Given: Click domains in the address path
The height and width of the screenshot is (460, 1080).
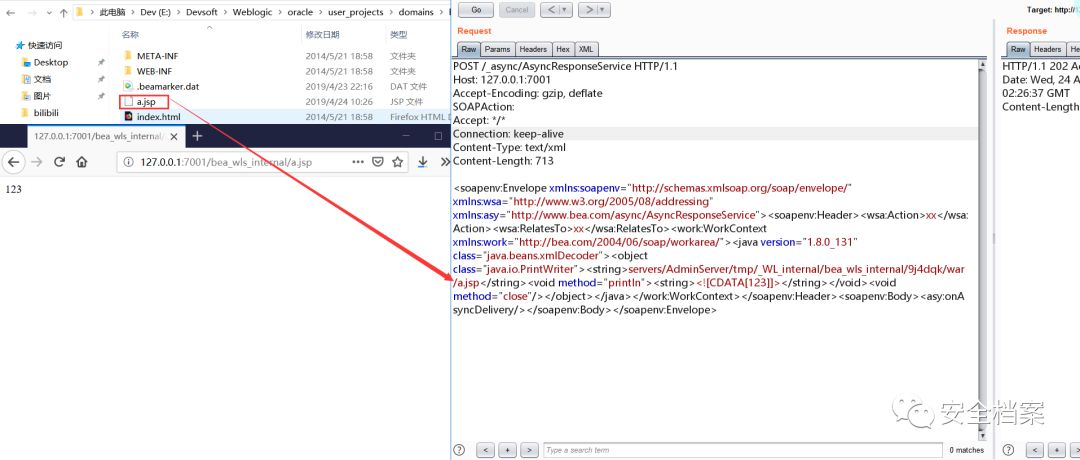Looking at the screenshot, I should (416, 12).
